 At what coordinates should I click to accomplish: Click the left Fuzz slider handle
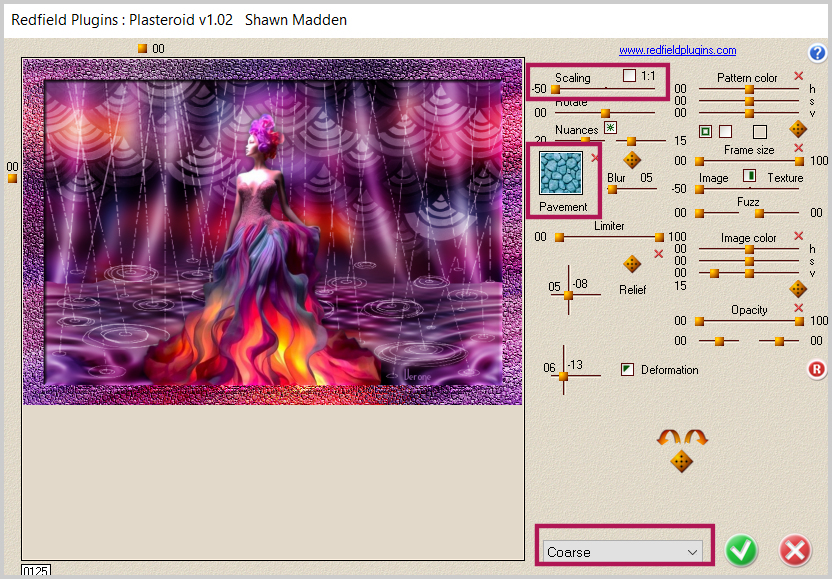(x=699, y=213)
